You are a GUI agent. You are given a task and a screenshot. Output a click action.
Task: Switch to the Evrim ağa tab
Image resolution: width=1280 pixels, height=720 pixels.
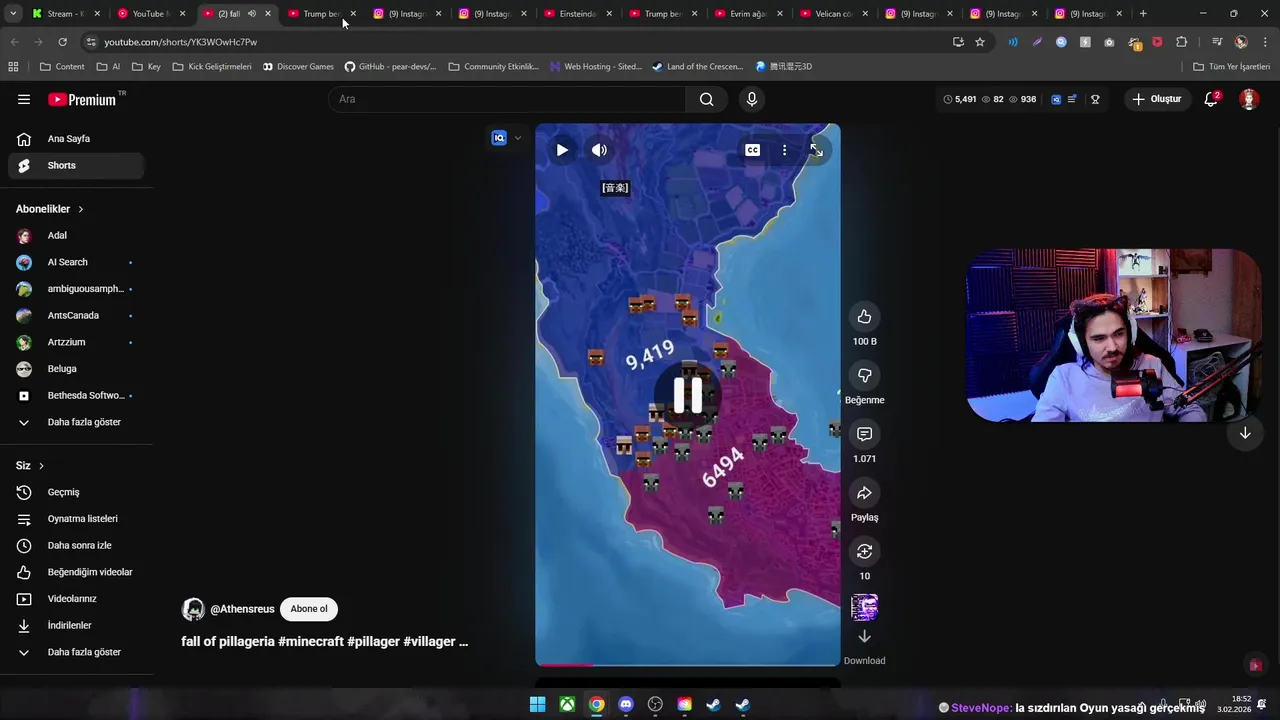pyautogui.click(x=749, y=14)
